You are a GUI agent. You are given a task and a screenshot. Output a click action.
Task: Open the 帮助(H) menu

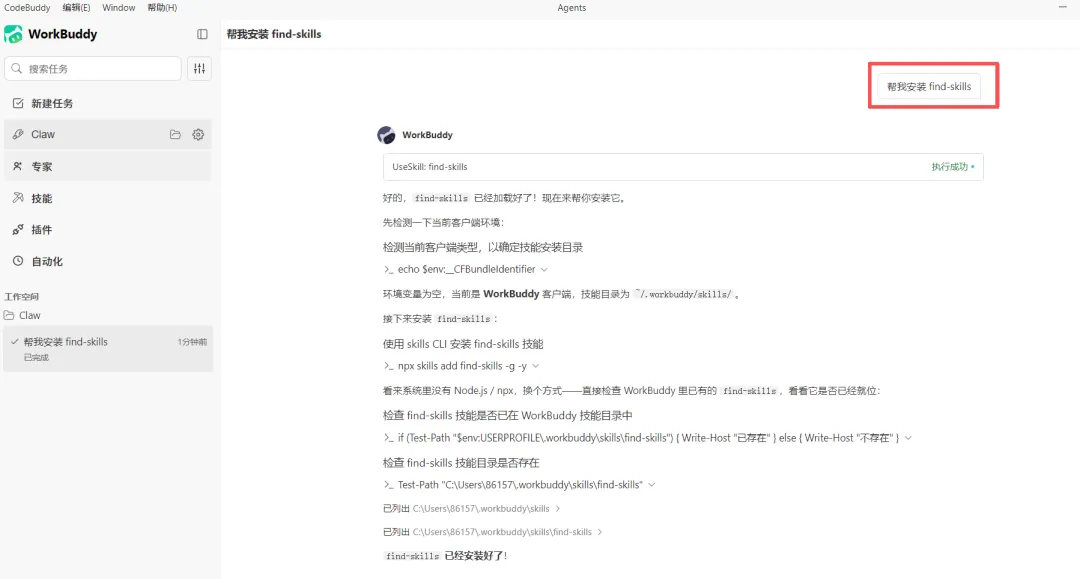[x=162, y=8]
